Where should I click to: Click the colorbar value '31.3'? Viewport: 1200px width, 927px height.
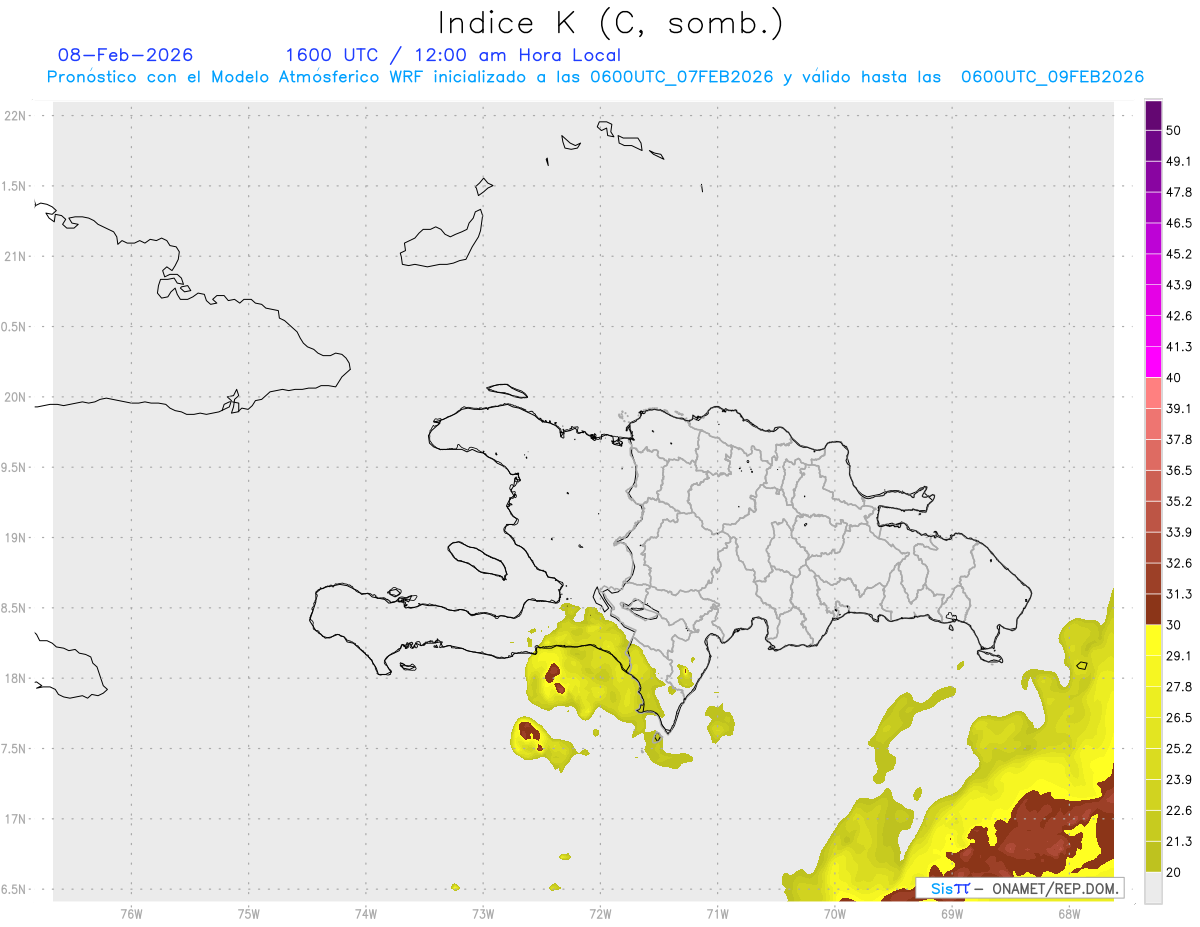tap(1179, 594)
